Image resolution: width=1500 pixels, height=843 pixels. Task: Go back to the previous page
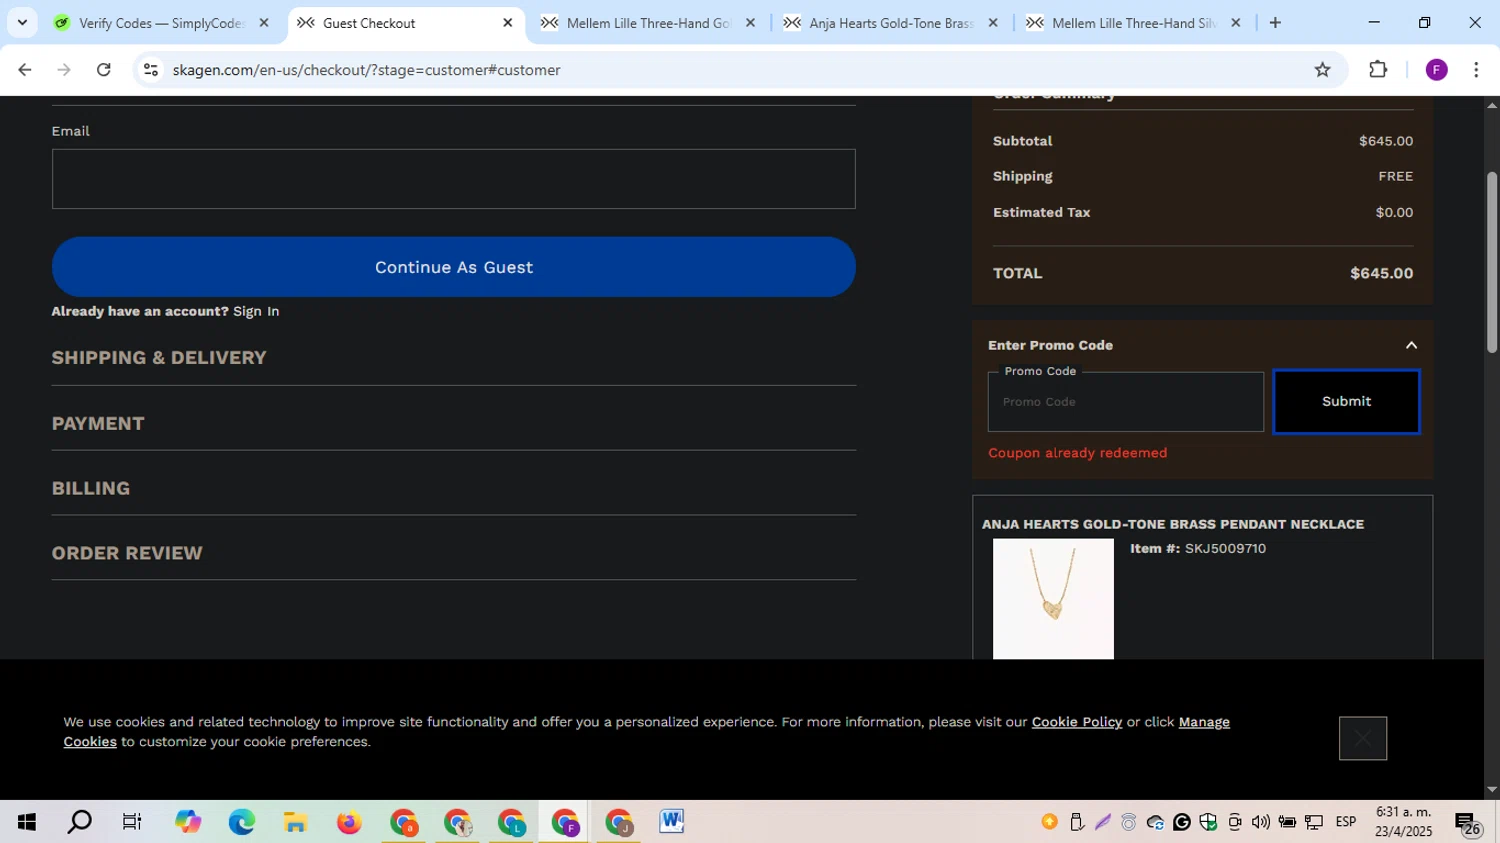click(x=24, y=70)
